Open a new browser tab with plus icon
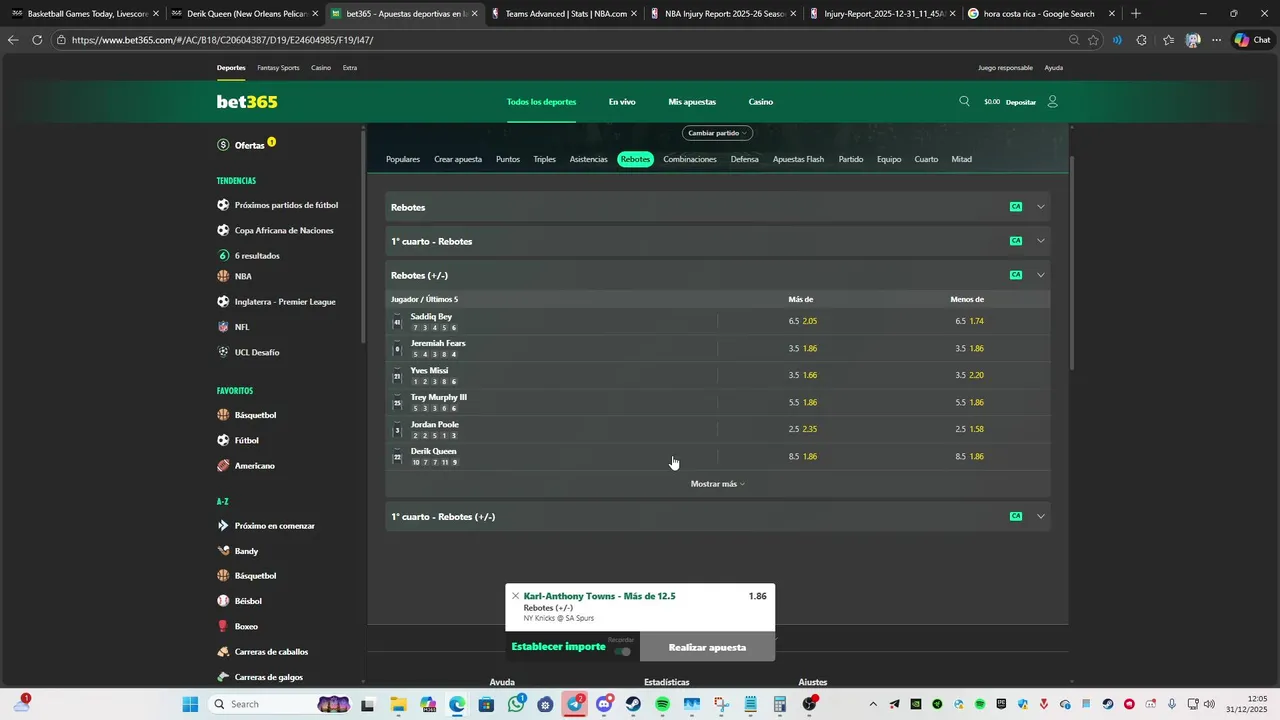 click(1135, 14)
